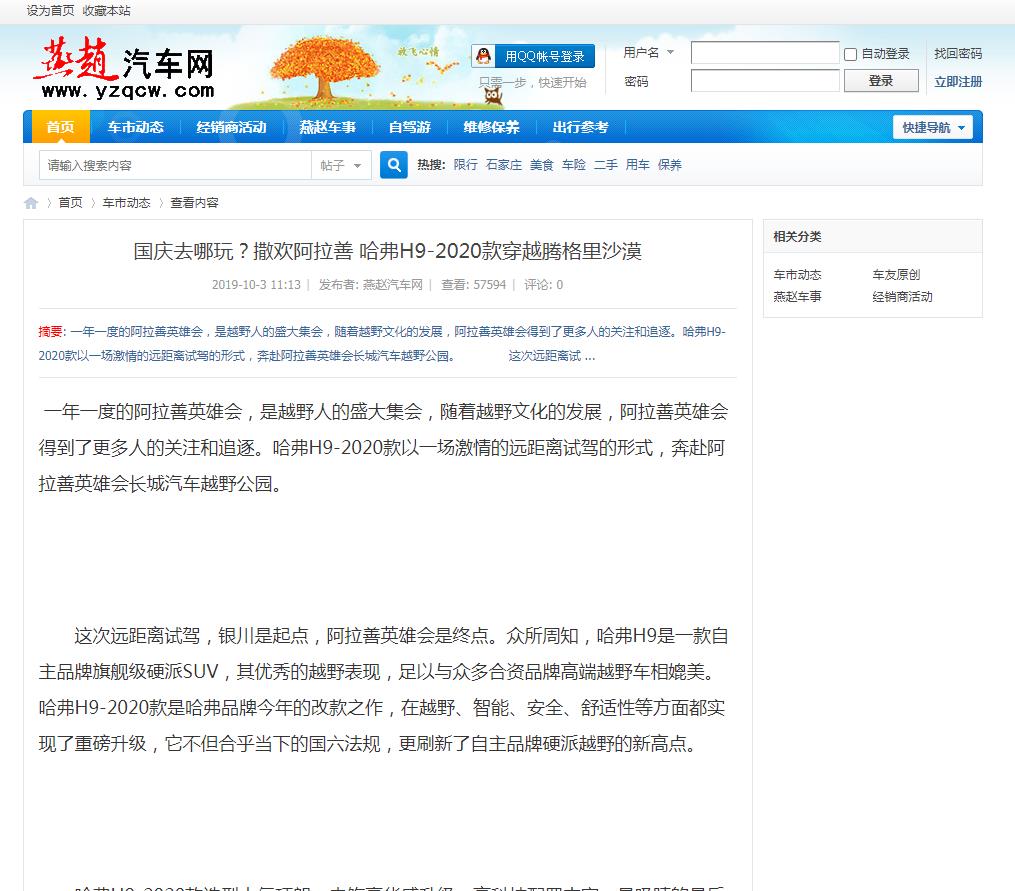Click the post date 2019-10-3 11:13

coord(256,285)
